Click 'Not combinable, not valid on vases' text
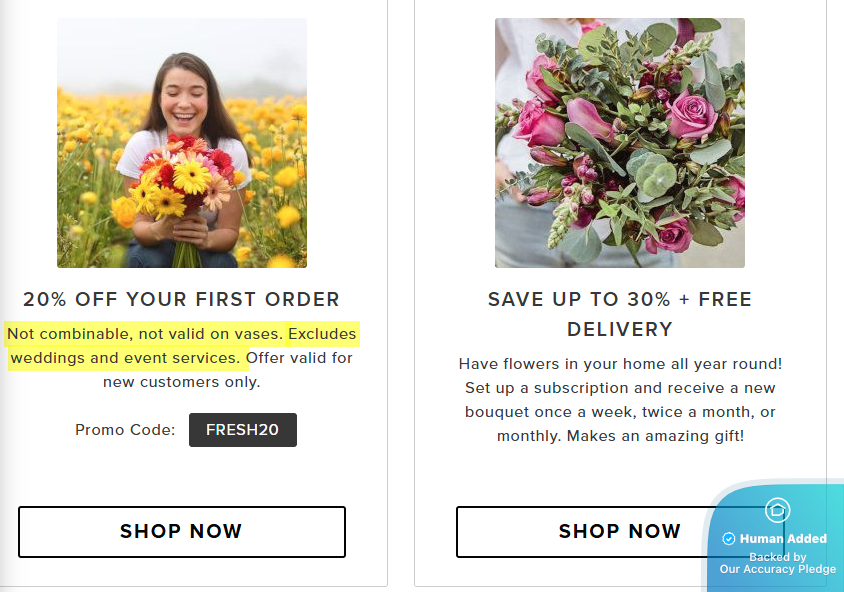 144,333
